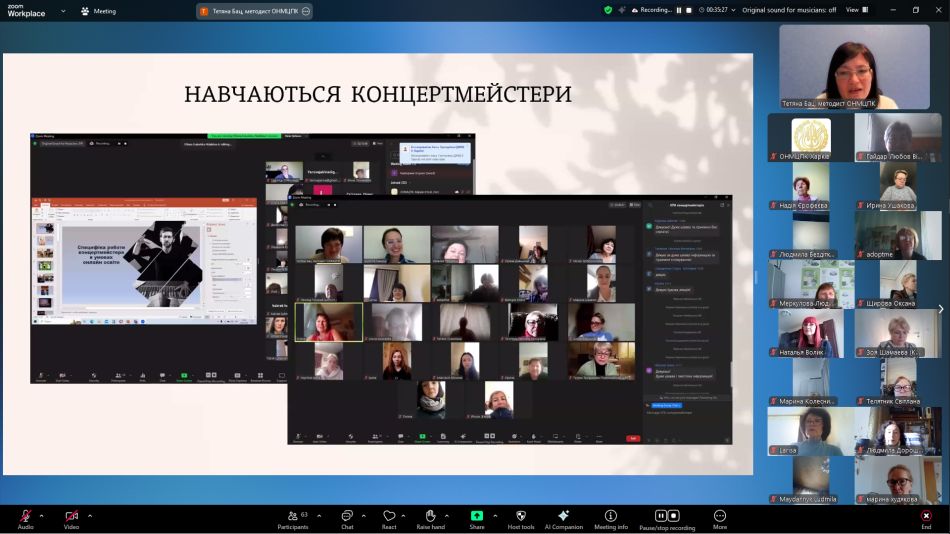
Task: Start camera with the Video icon
Action: 71,516
